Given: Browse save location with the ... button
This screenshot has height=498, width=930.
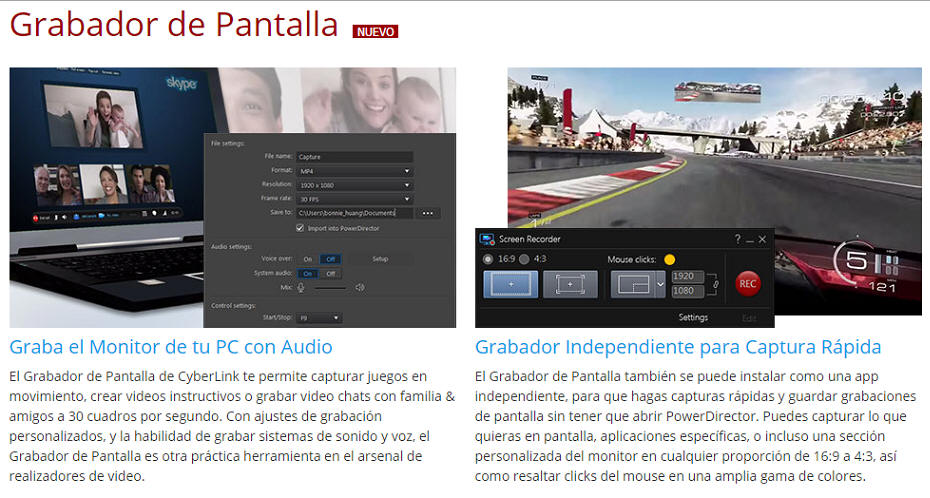Looking at the screenshot, I should tap(428, 213).
